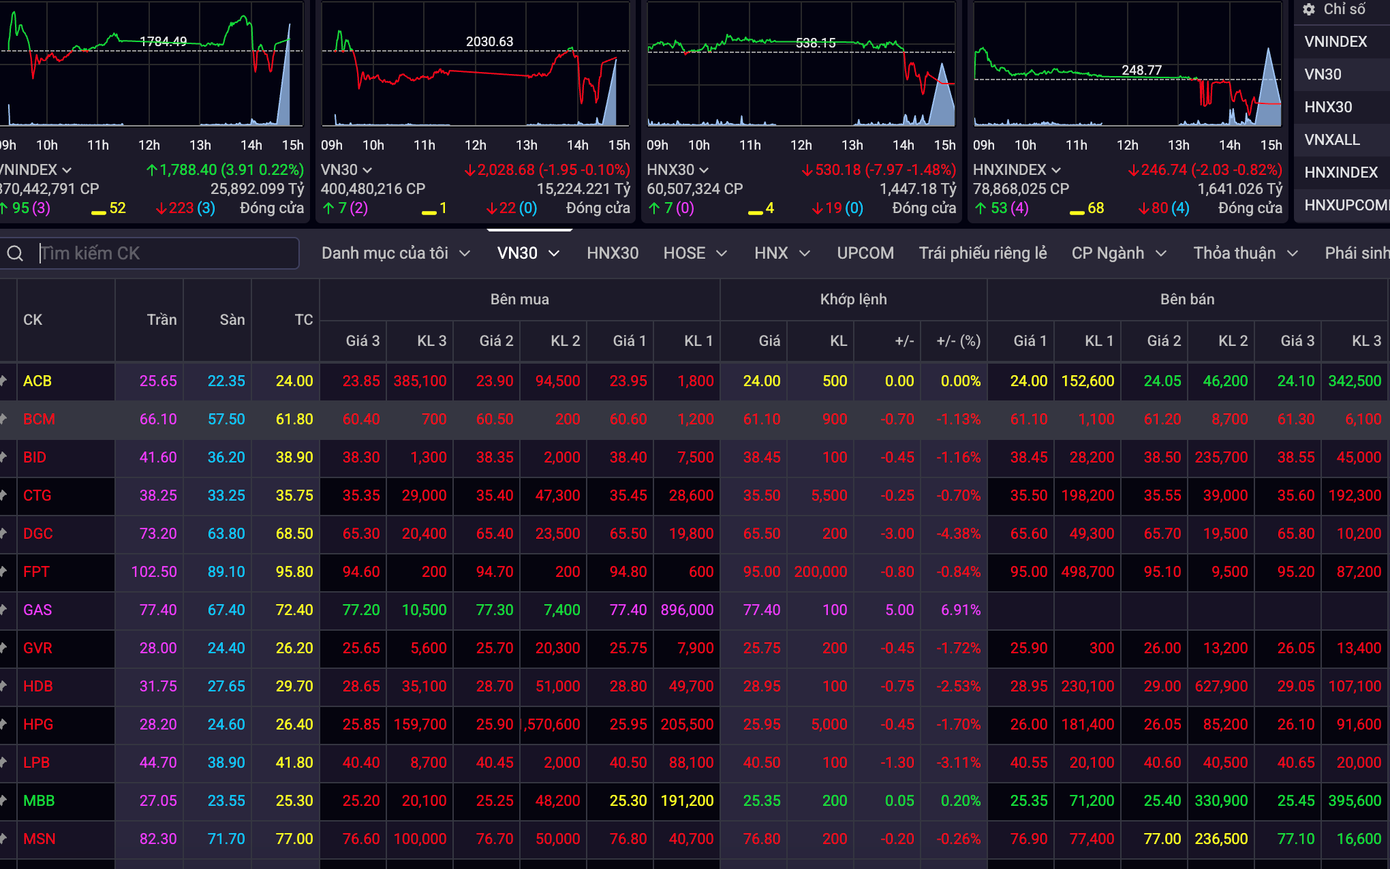
Task: Pin the MSN stock row
Action: pyautogui.click(x=4, y=839)
